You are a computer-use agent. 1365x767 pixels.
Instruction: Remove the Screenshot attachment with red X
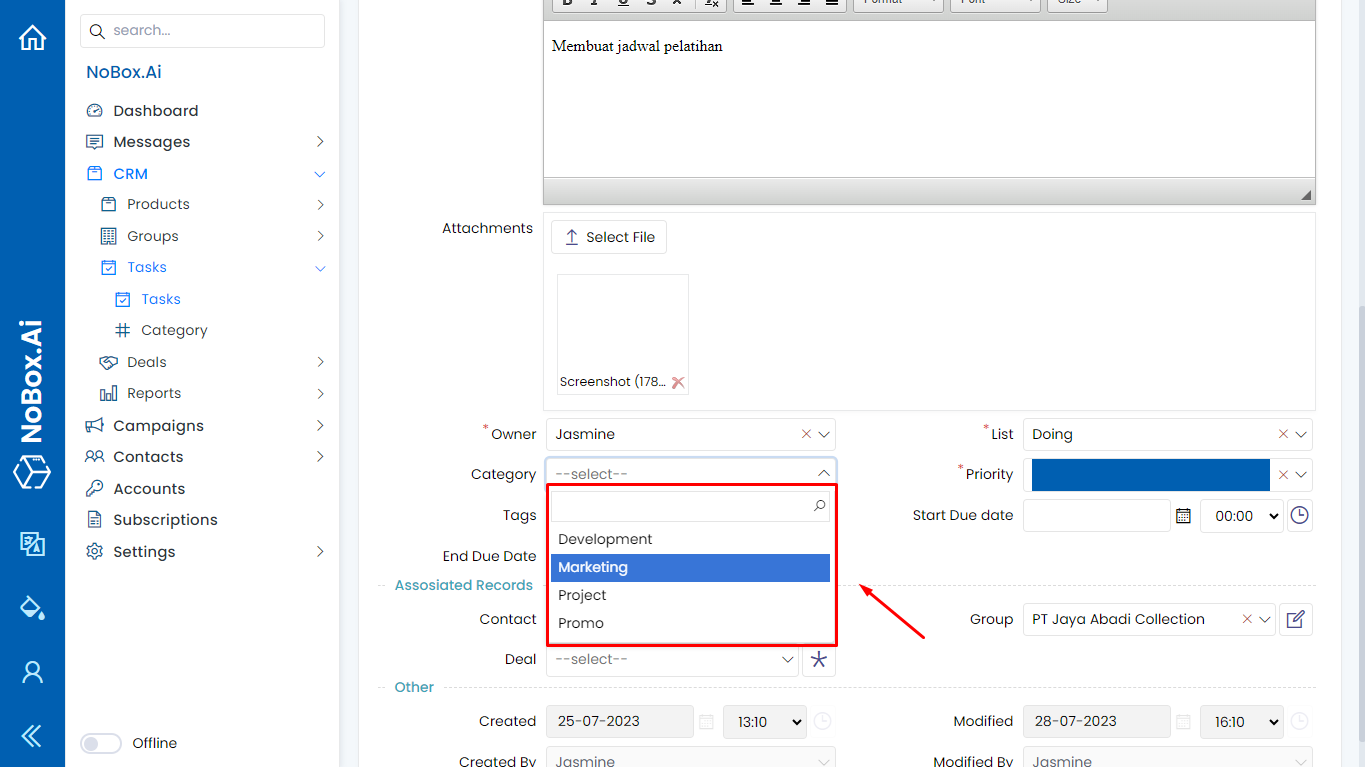(x=678, y=382)
